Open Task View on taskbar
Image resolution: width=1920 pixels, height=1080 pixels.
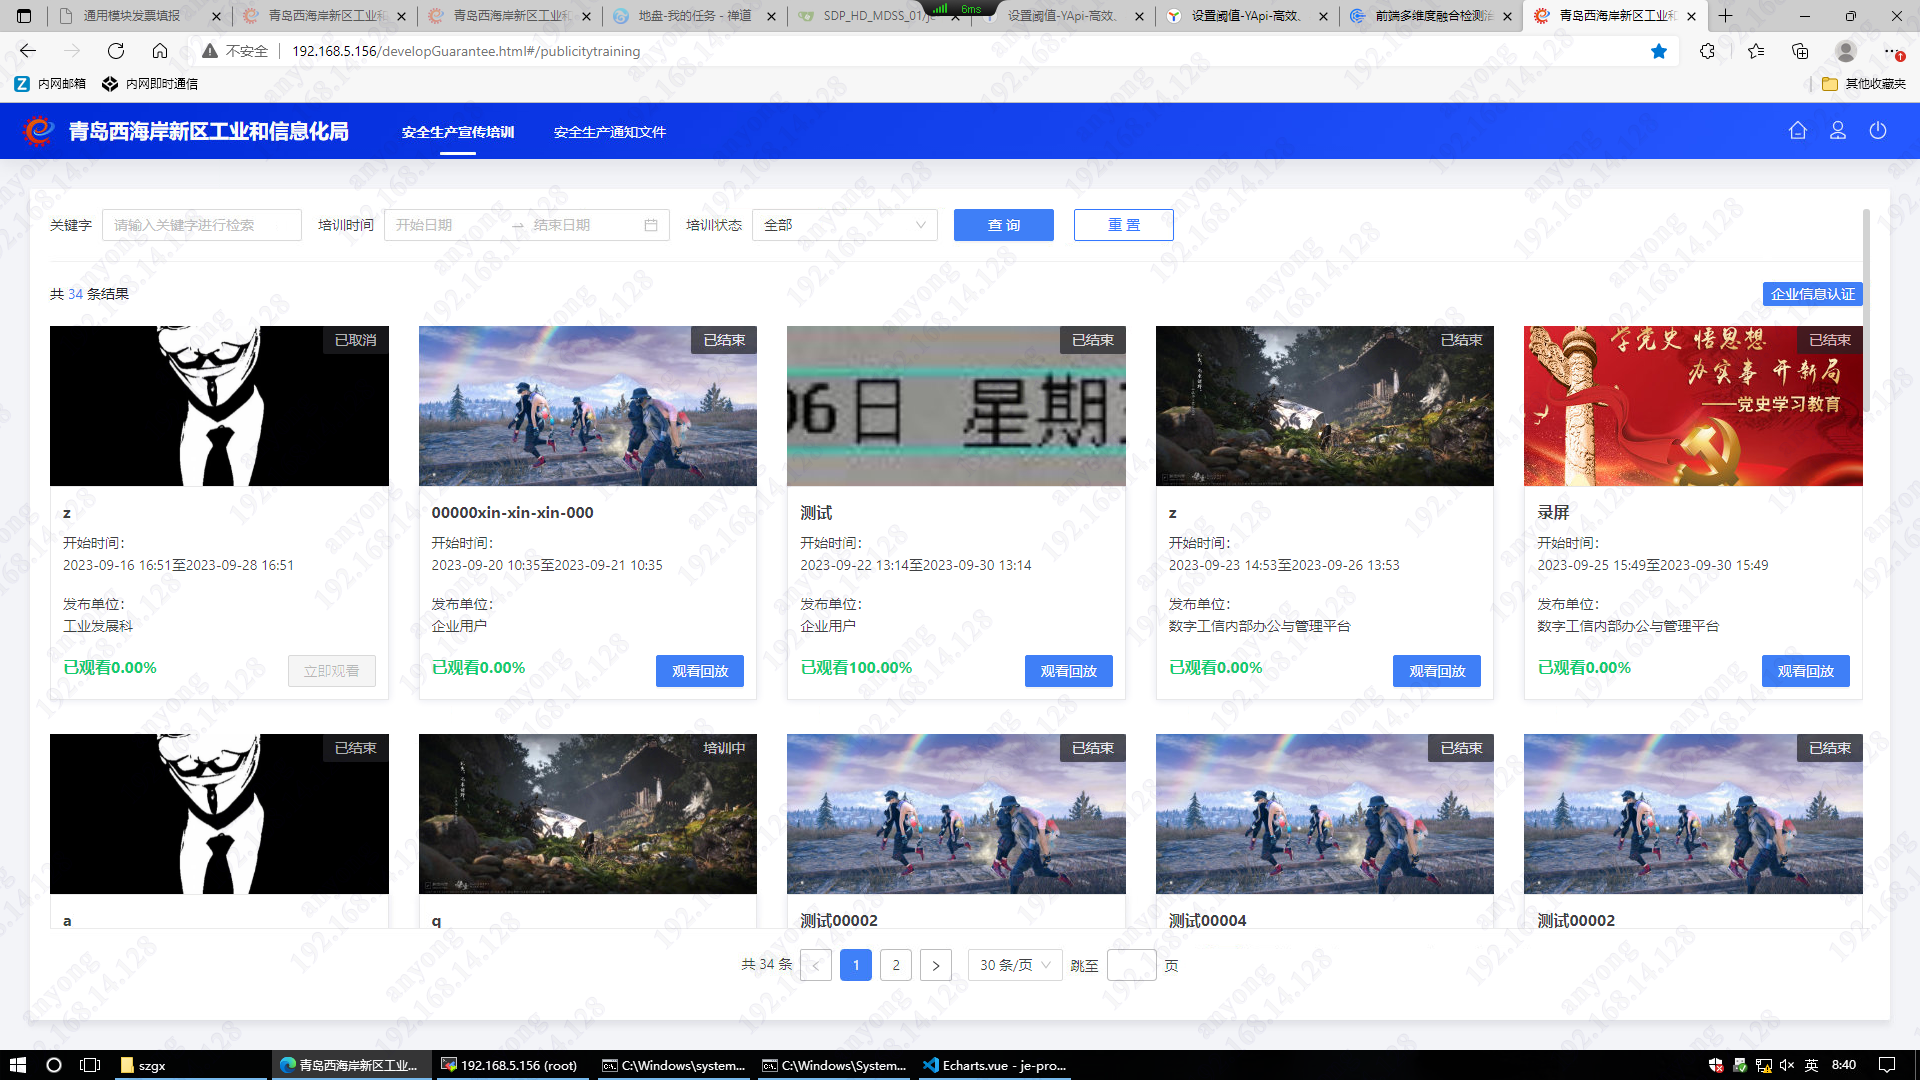(x=90, y=1065)
